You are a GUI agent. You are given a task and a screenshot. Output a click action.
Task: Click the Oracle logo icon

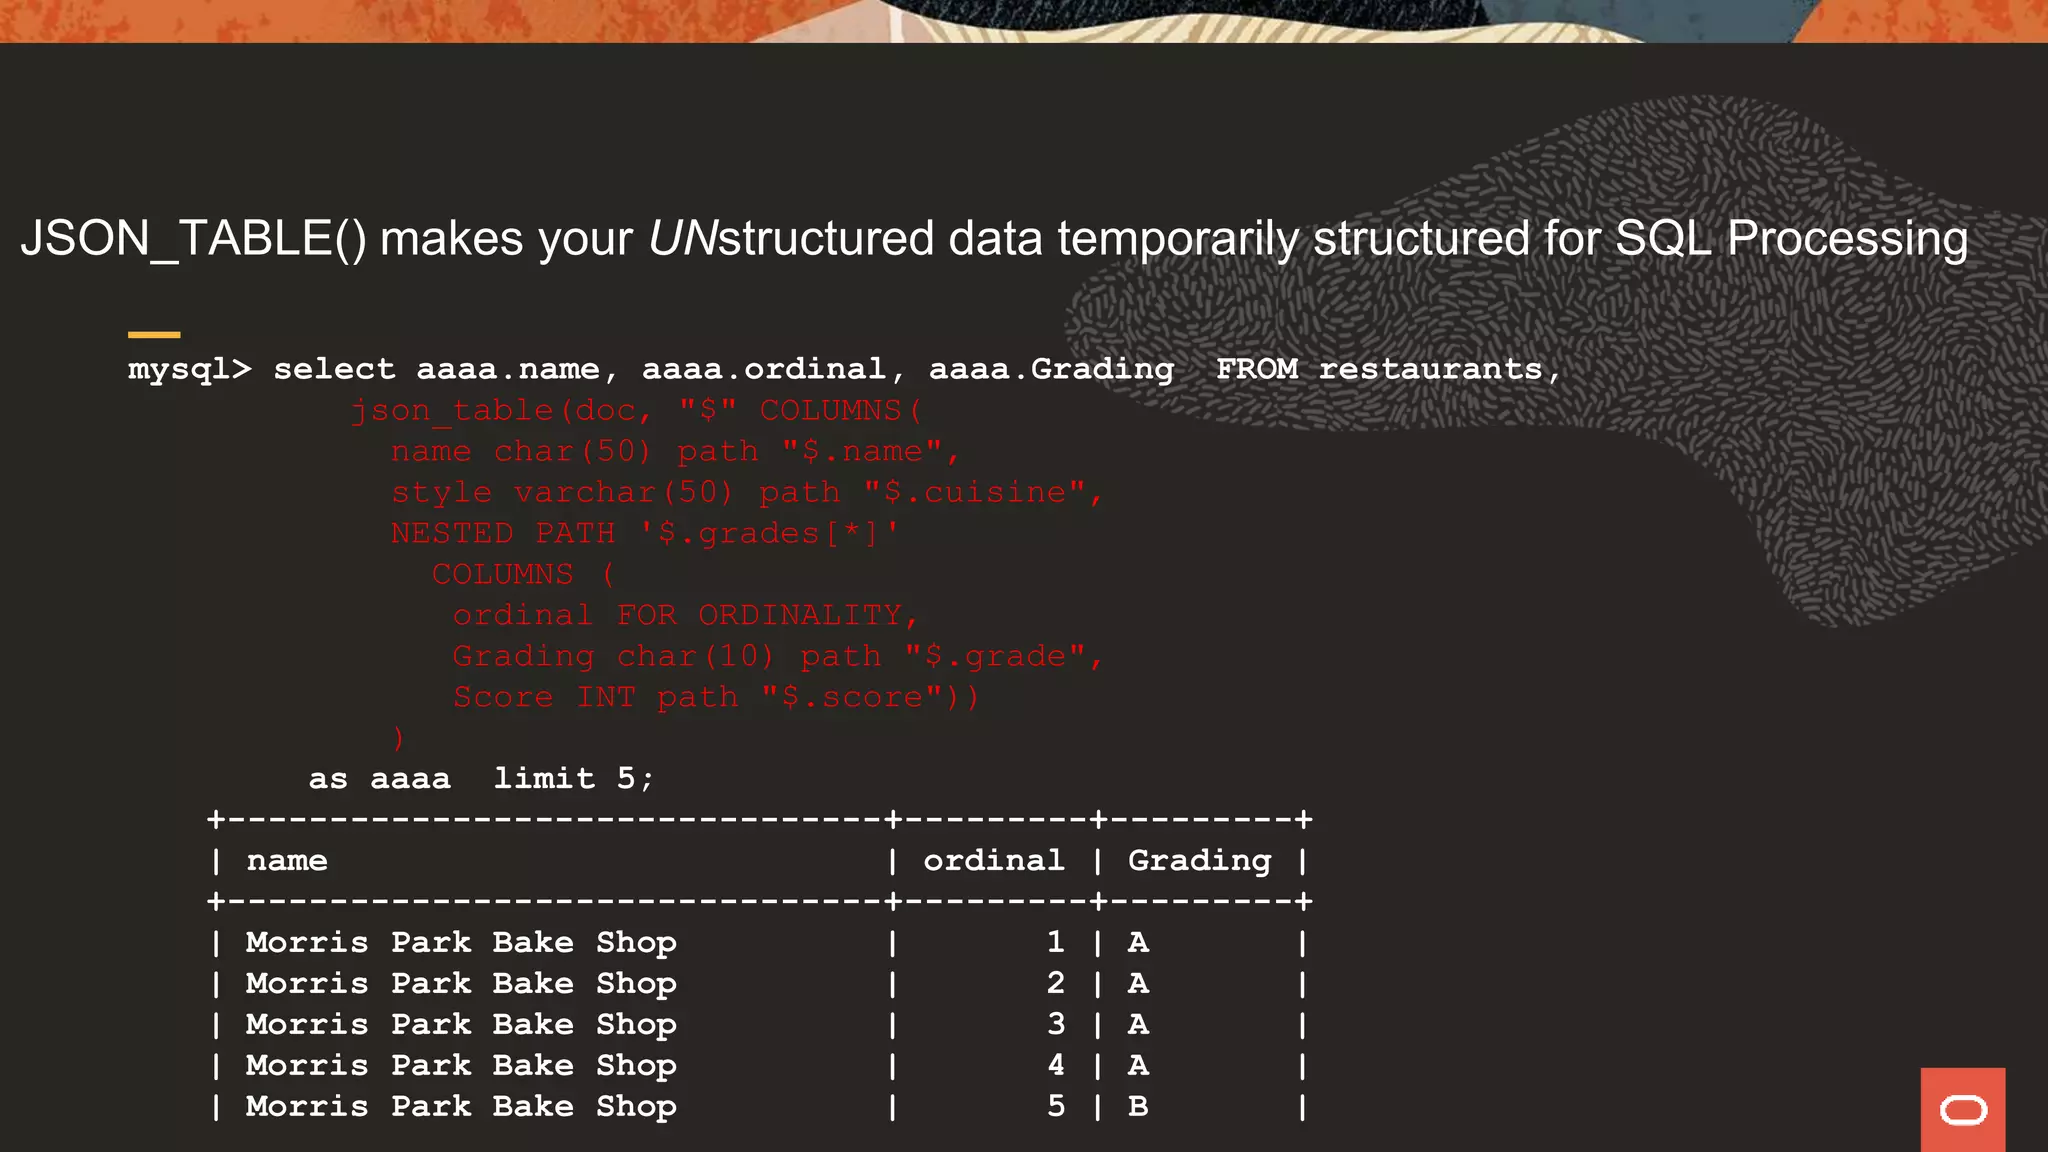coord(1962,1109)
